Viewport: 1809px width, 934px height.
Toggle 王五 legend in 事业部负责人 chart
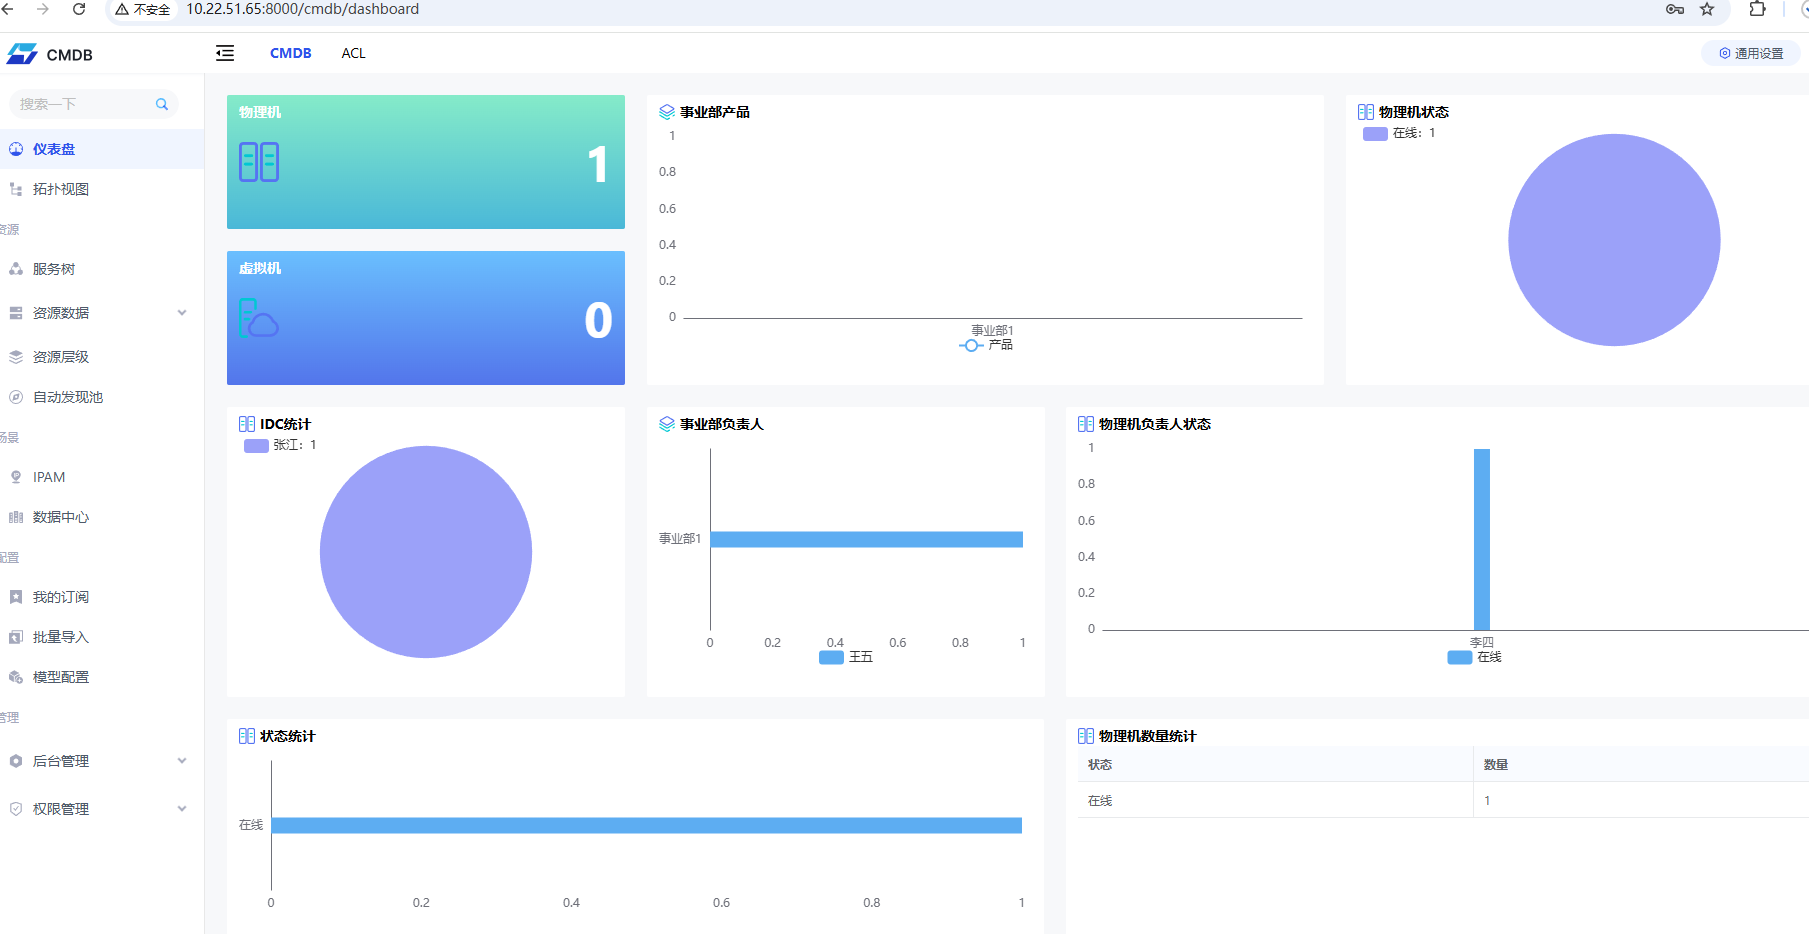(x=846, y=657)
